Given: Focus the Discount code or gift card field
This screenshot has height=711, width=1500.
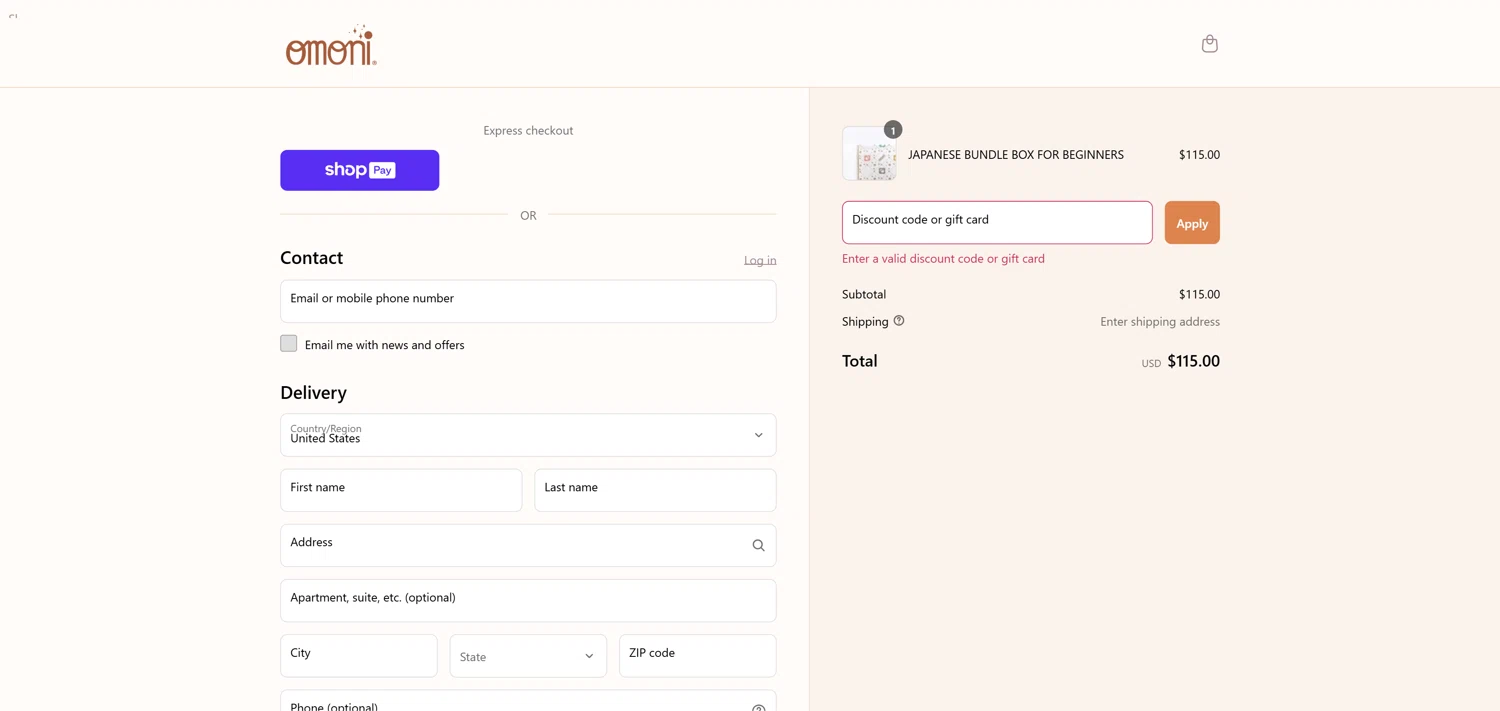Looking at the screenshot, I should (997, 222).
